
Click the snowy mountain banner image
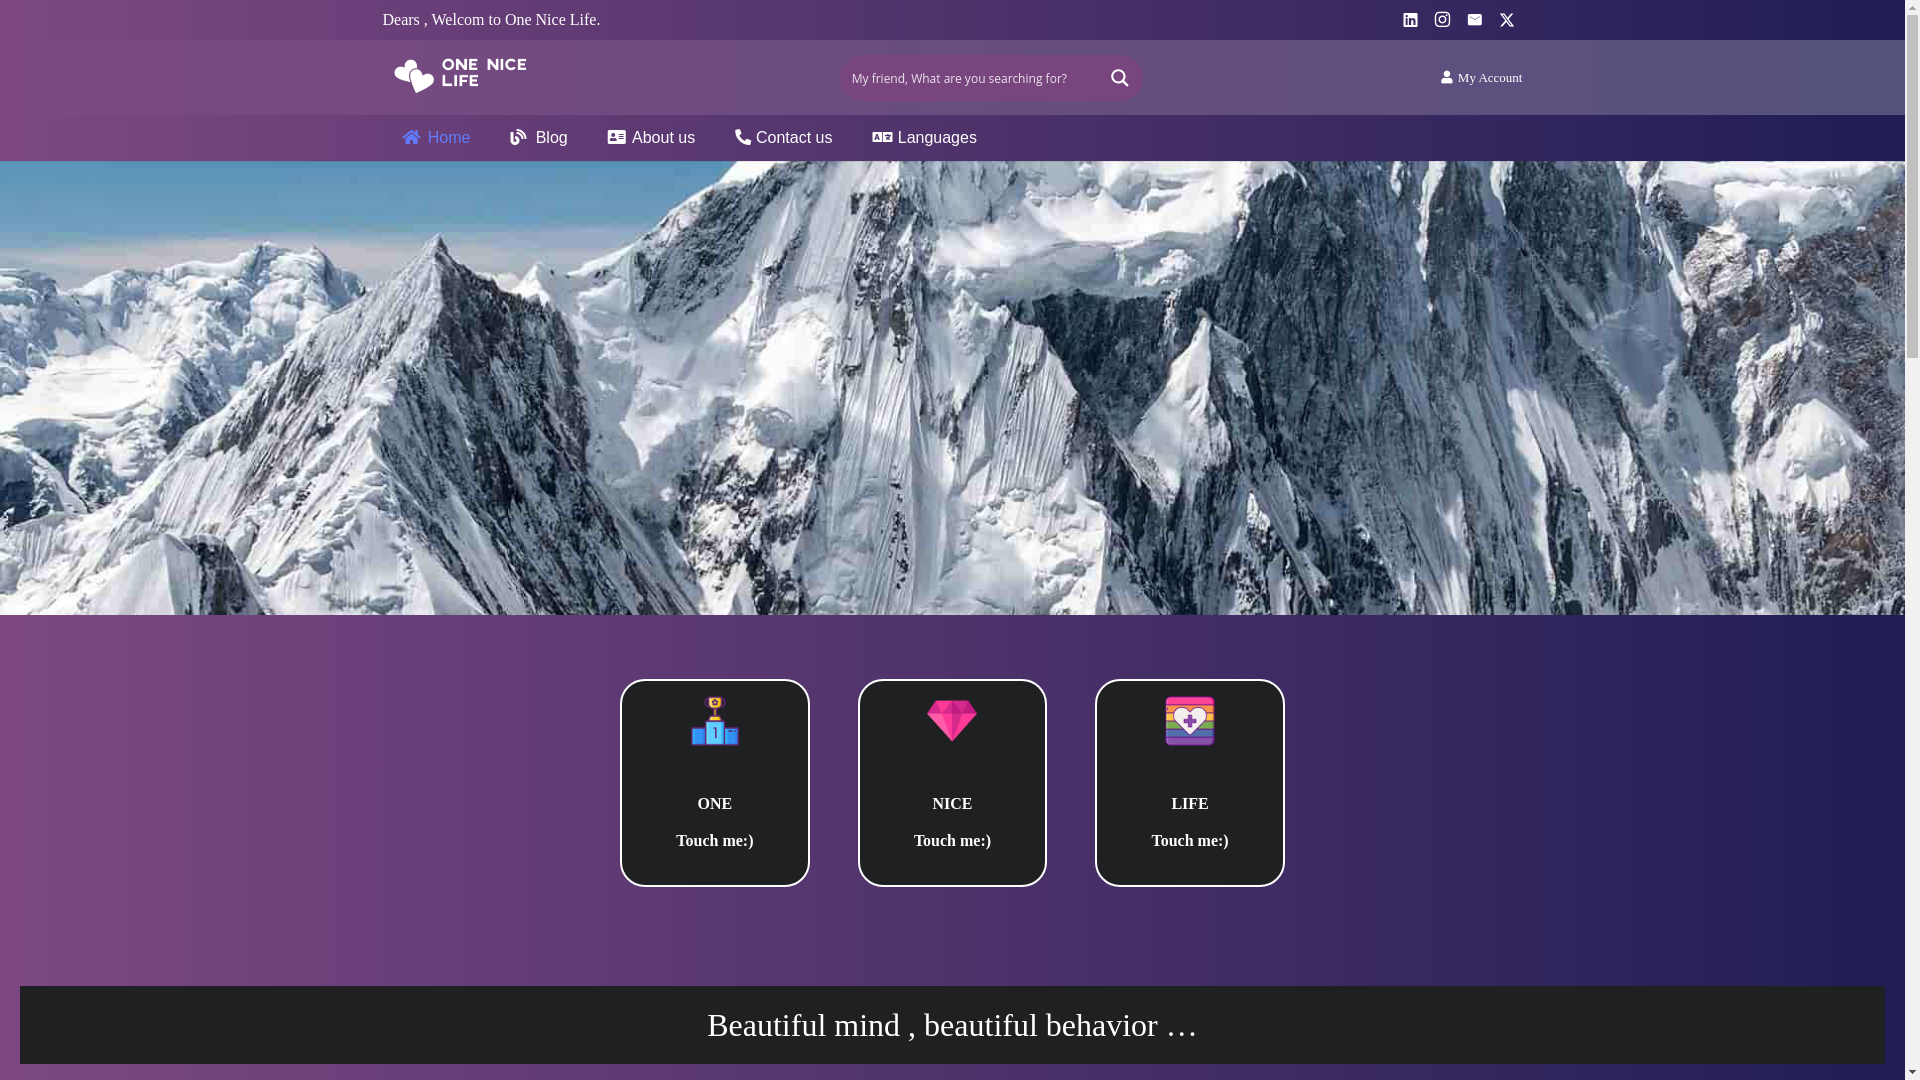(952, 388)
